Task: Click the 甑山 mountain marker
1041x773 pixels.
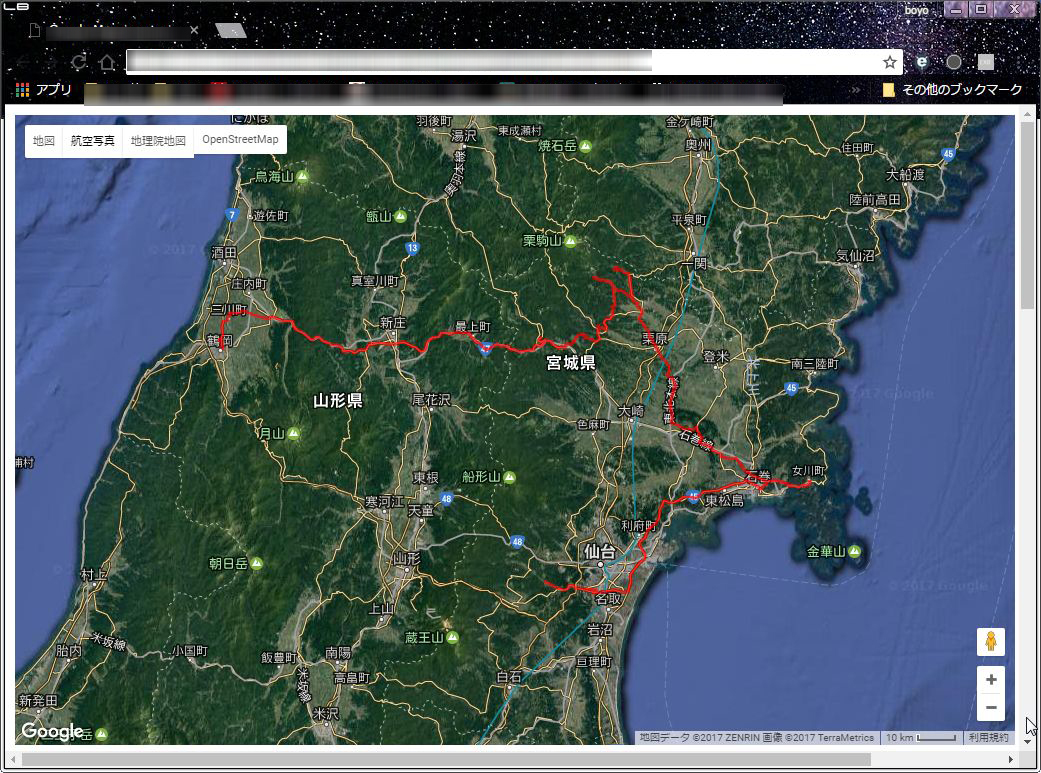Action: click(x=400, y=216)
